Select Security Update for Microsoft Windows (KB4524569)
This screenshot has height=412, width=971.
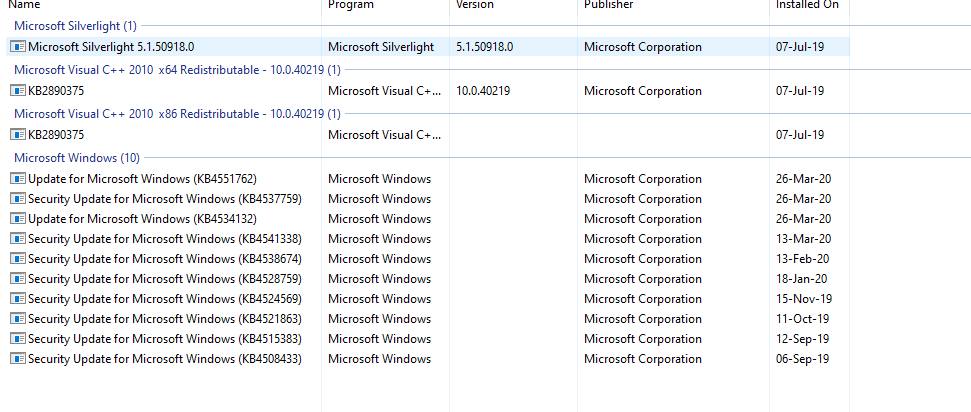pos(165,299)
